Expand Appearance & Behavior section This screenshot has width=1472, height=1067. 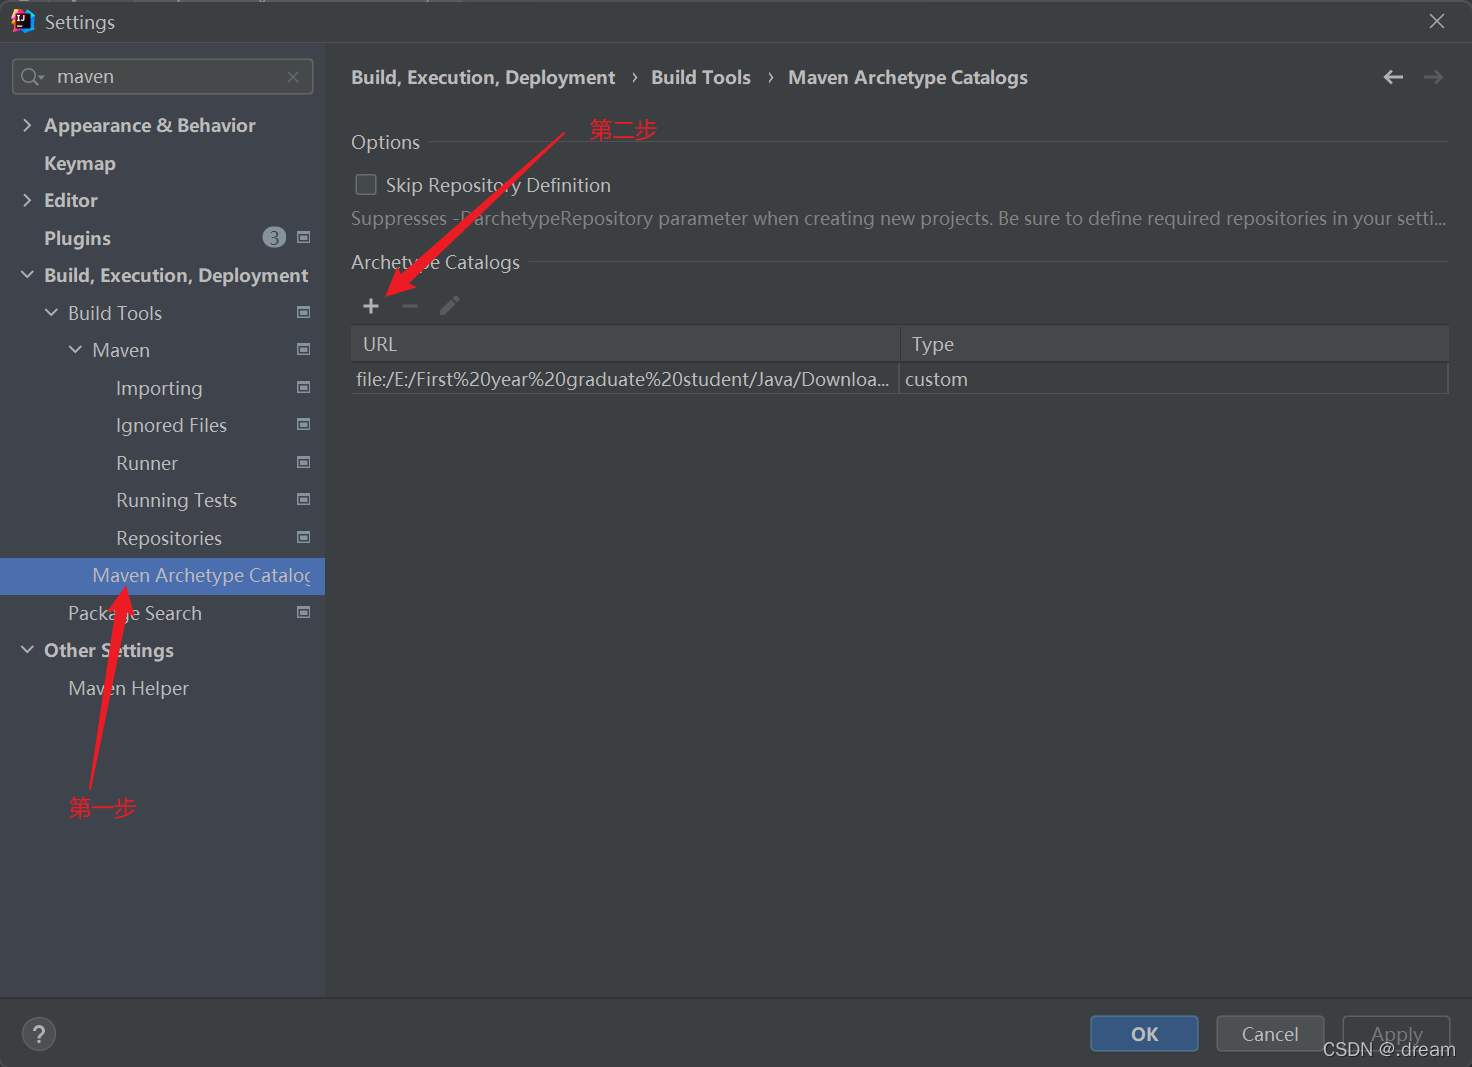(x=27, y=125)
